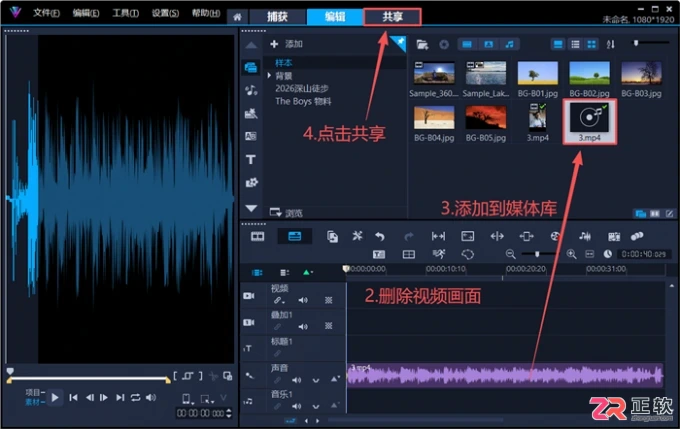Open the split screen template icon

pos(409,254)
